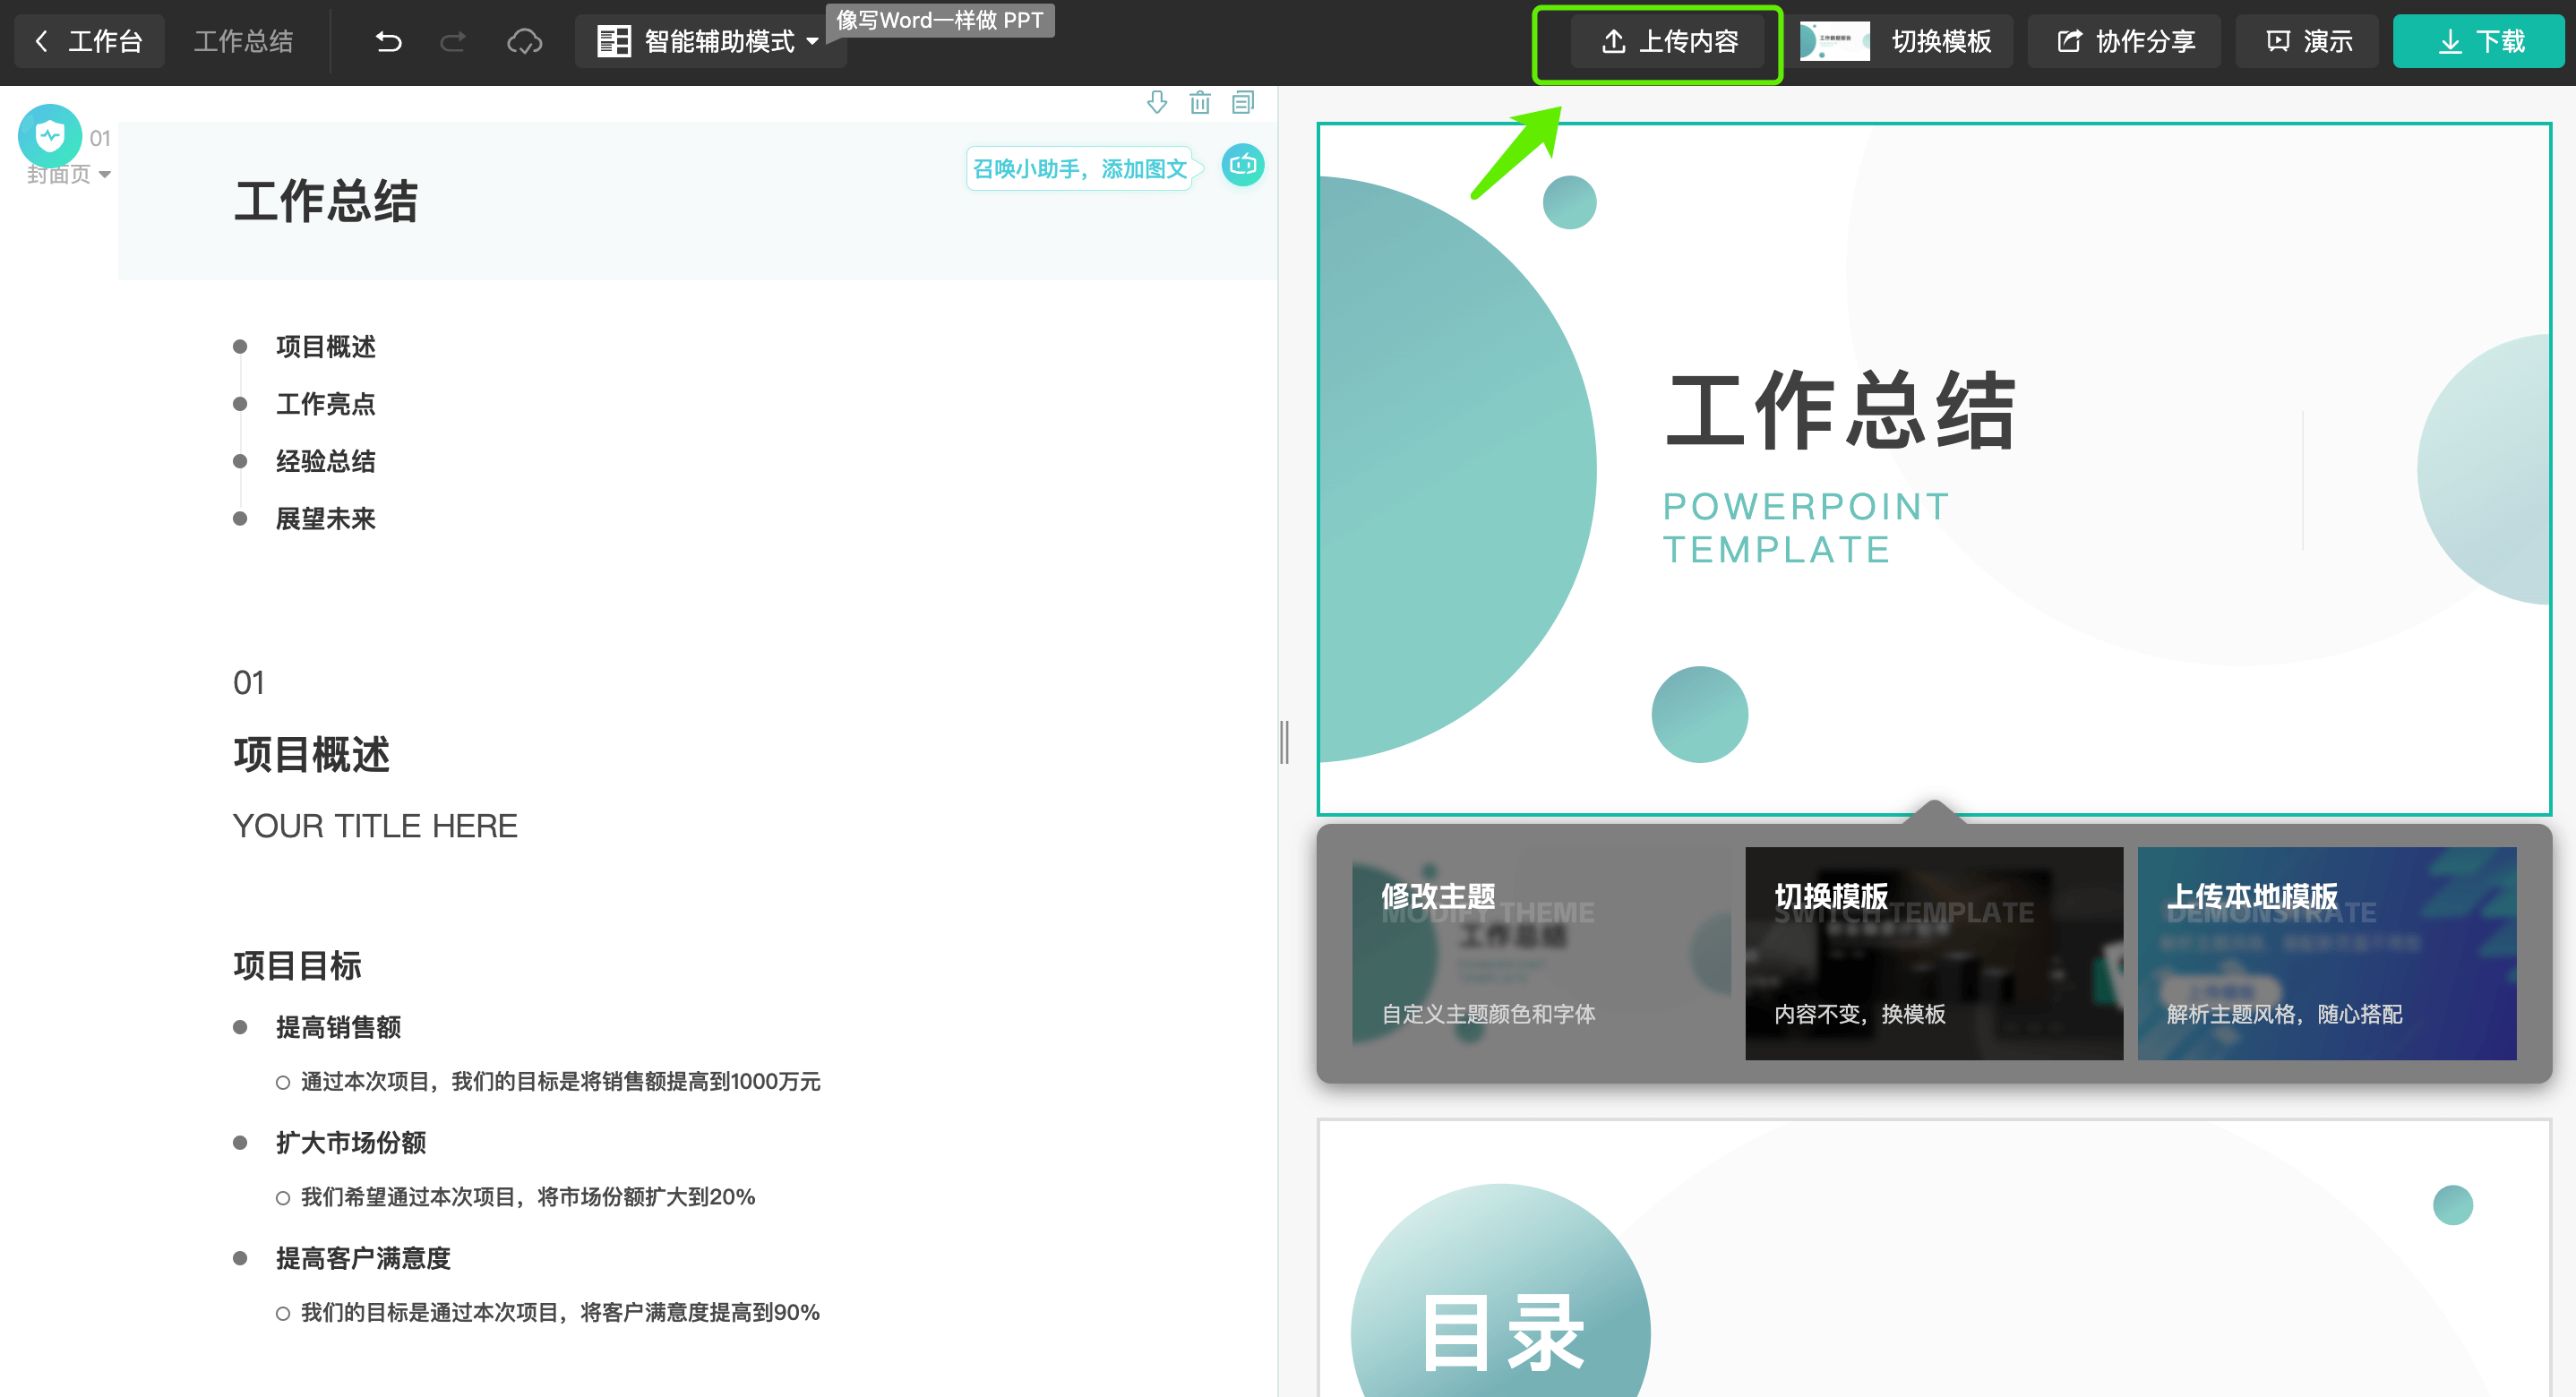Screen dimensions: 2576x1397
Task: Click the move-down arrow icon above slide
Action: pyautogui.click(x=1157, y=102)
